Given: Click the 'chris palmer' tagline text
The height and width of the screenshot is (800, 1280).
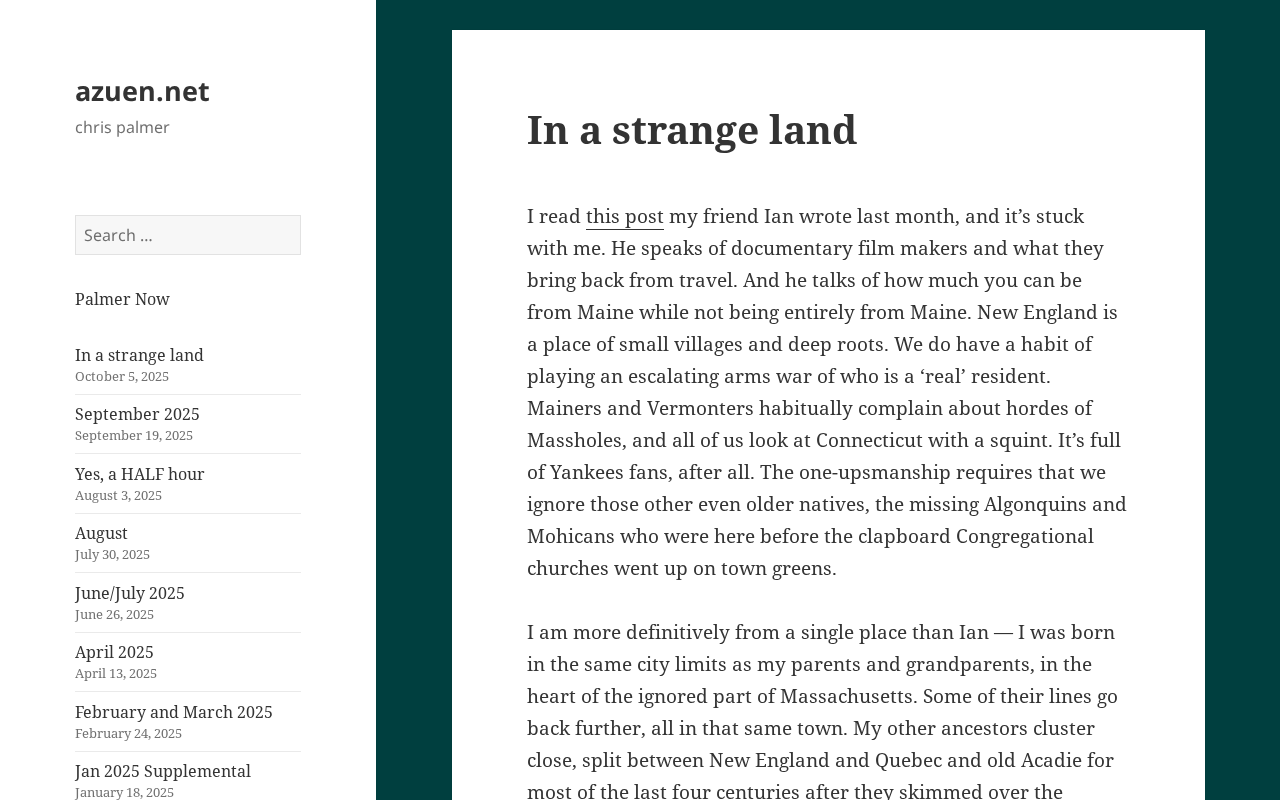Looking at the screenshot, I should coord(122,127).
